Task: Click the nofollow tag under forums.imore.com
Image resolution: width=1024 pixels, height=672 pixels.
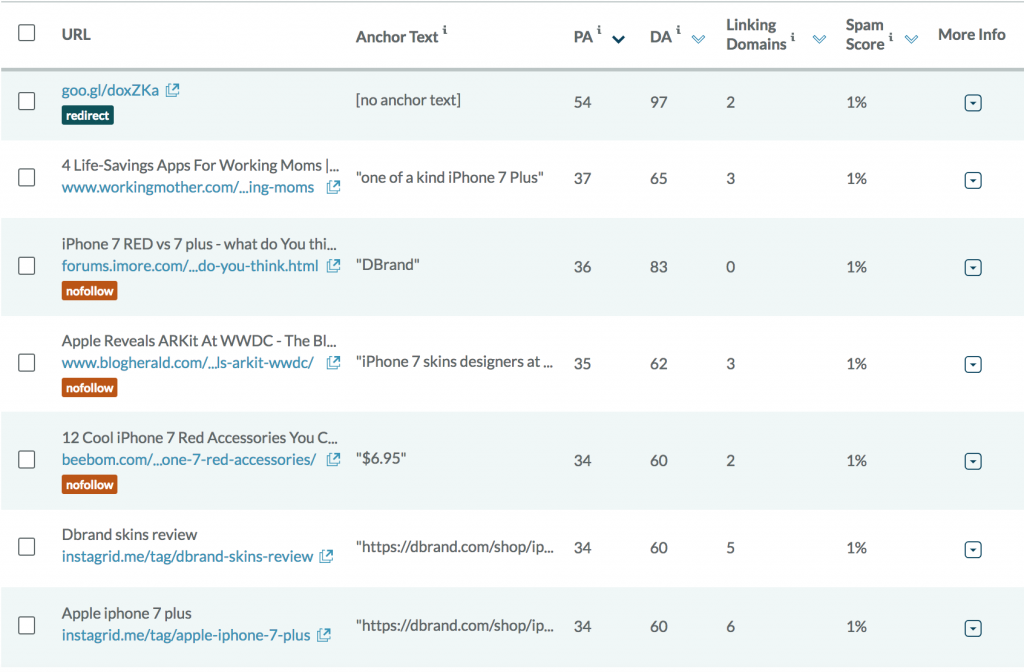Action: tap(89, 291)
